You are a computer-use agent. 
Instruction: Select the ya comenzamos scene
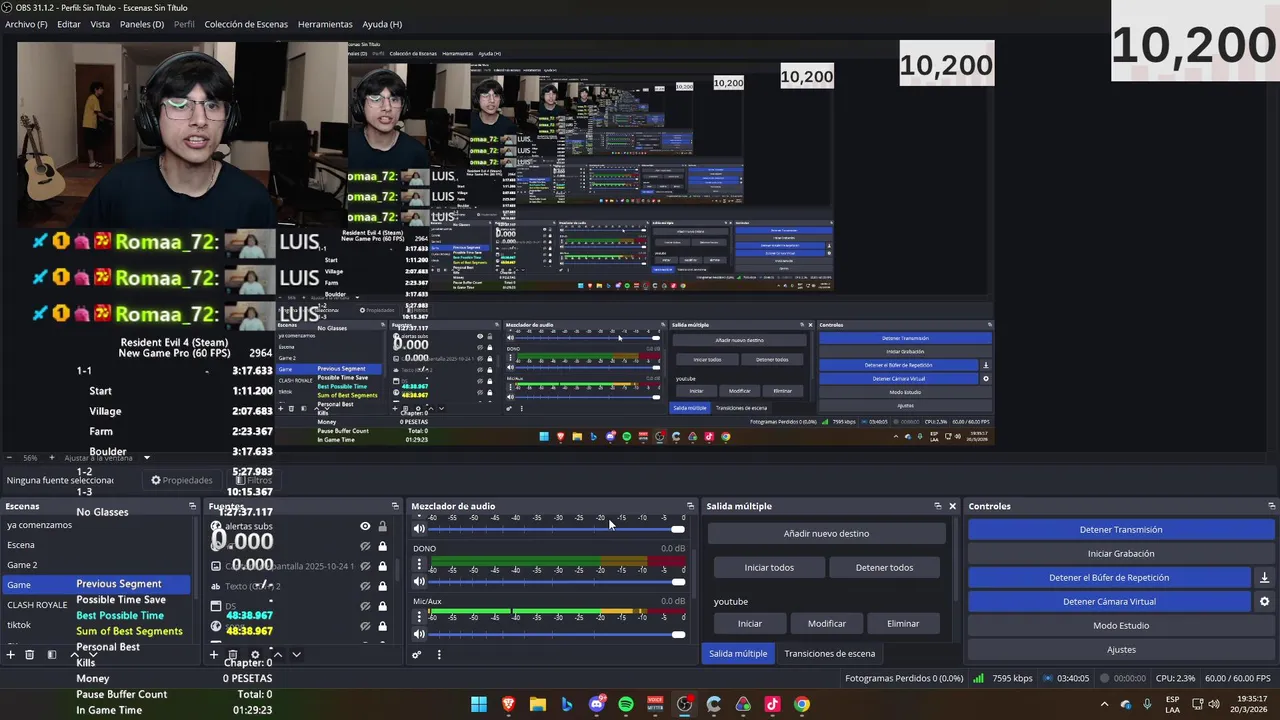[39, 525]
